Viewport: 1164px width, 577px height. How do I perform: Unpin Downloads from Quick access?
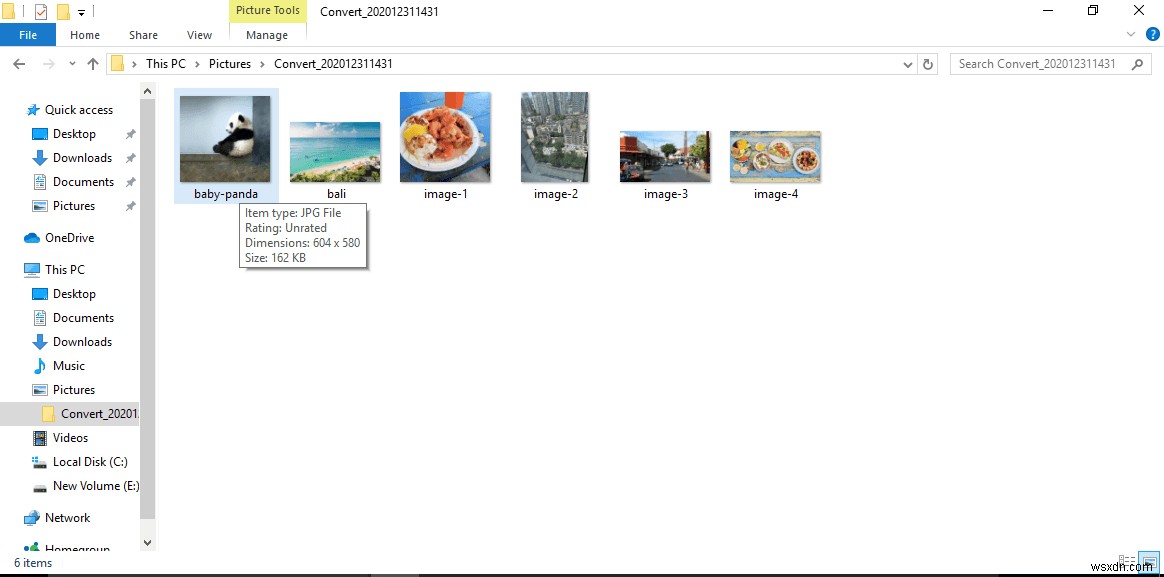coord(130,157)
